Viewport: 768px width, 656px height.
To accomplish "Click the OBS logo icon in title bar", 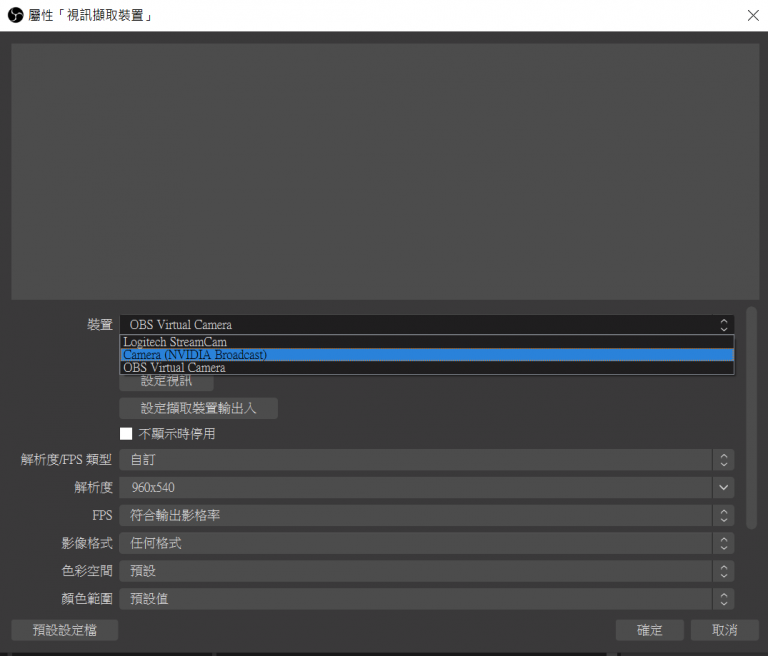I will (15, 15).
